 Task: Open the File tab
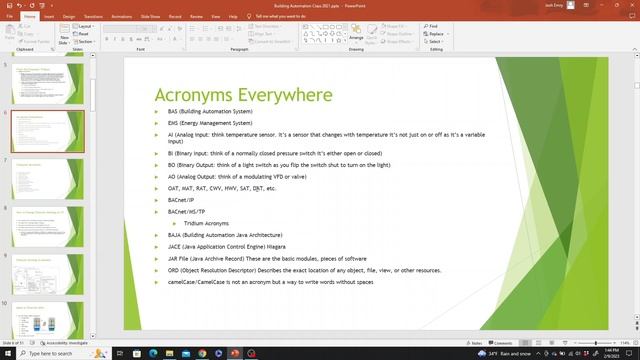click(x=10, y=17)
